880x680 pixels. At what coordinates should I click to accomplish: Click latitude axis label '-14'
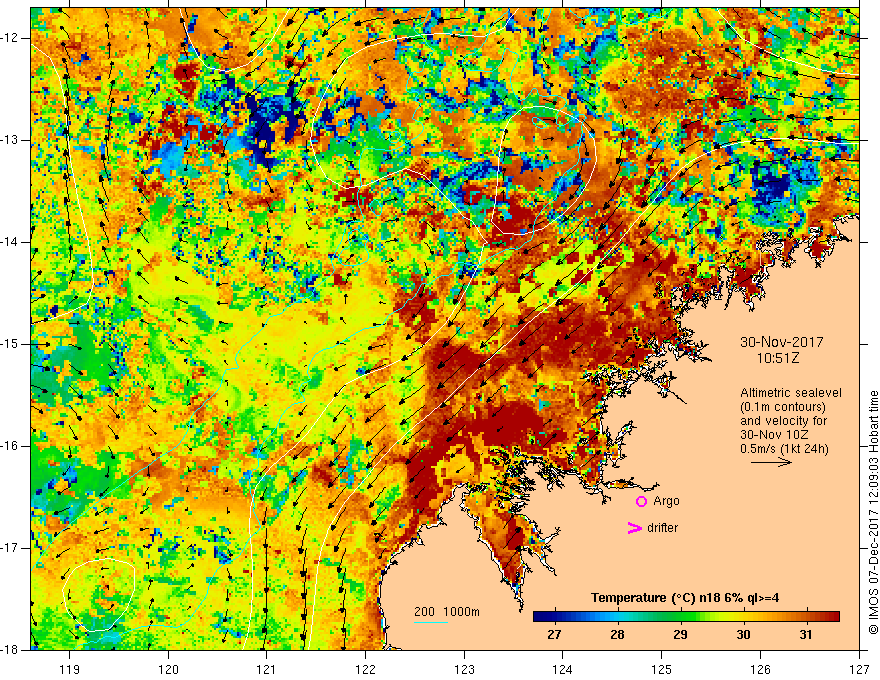(10, 242)
